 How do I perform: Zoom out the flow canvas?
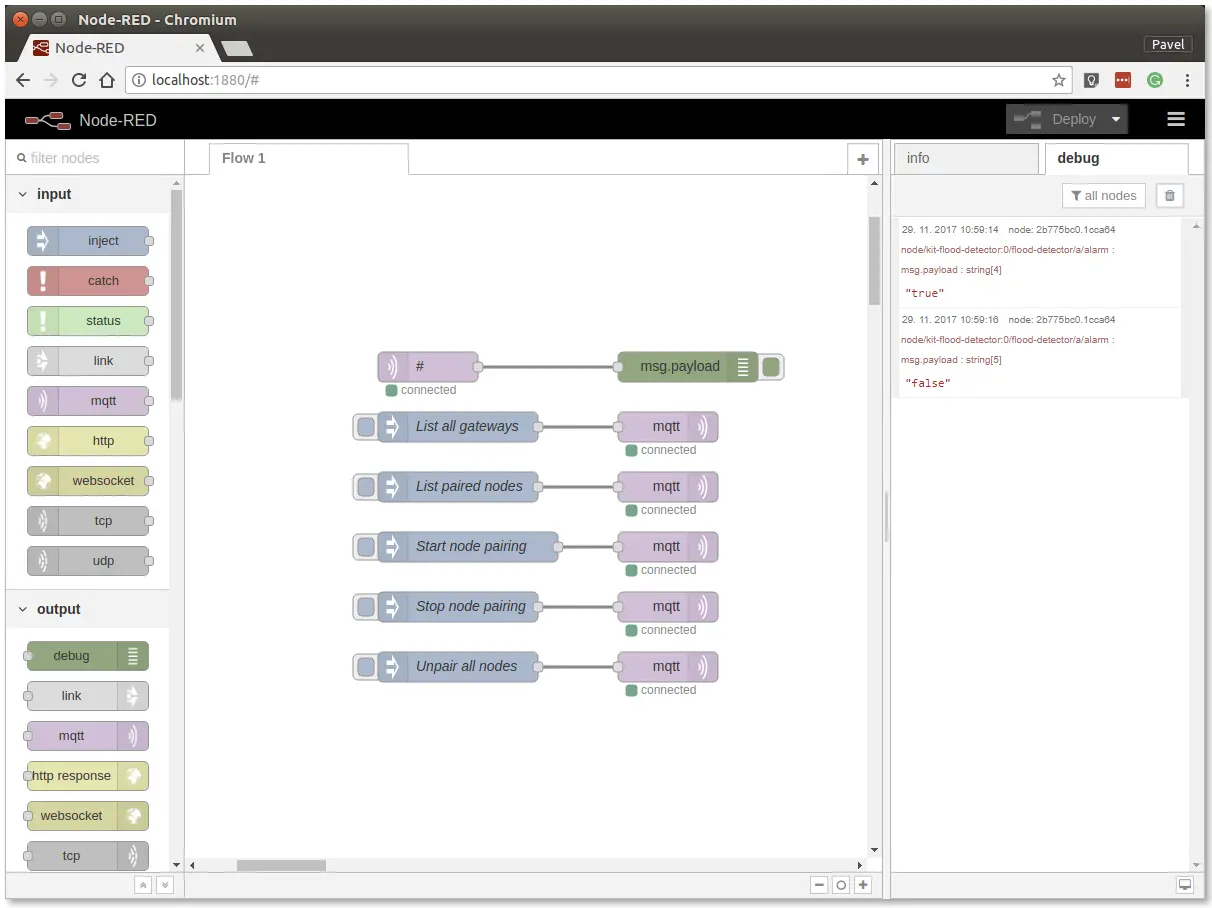click(x=819, y=885)
